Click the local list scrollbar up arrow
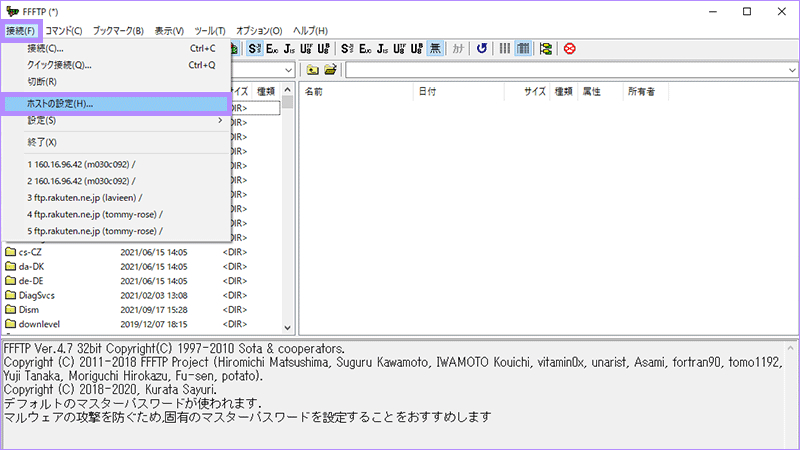 point(287,102)
